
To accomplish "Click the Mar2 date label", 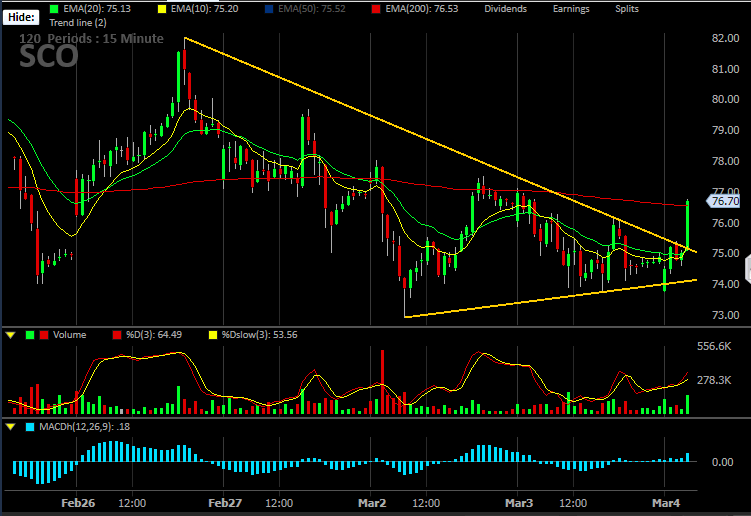I will [x=372, y=503].
